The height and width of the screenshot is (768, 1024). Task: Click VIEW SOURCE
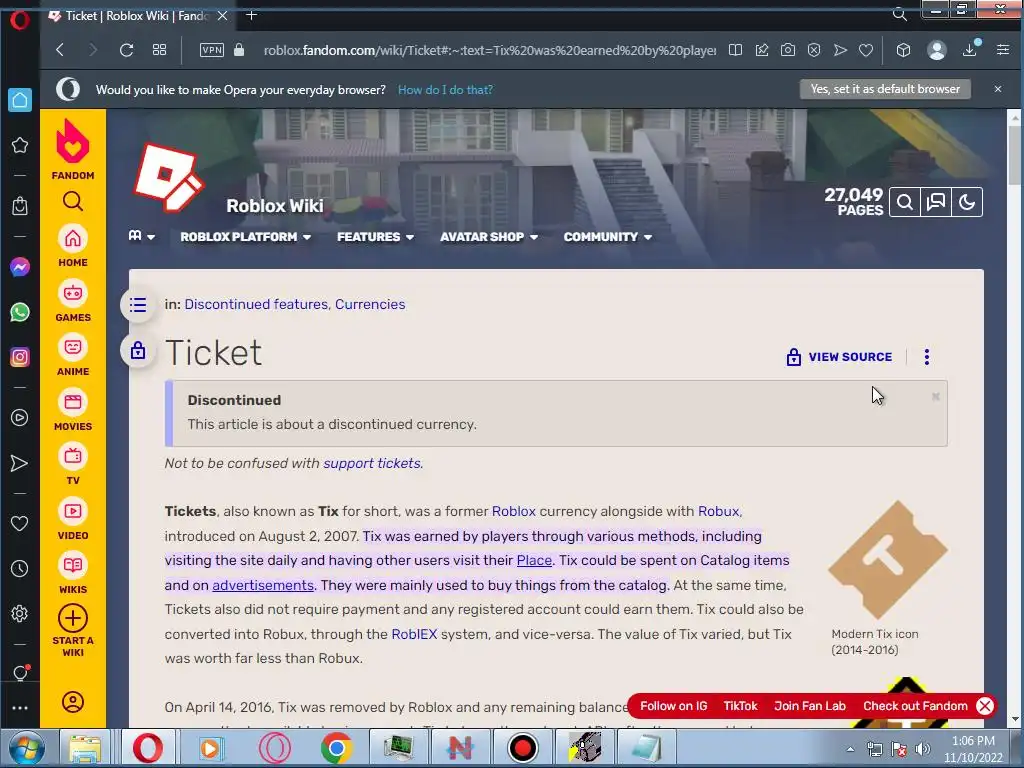tap(839, 357)
